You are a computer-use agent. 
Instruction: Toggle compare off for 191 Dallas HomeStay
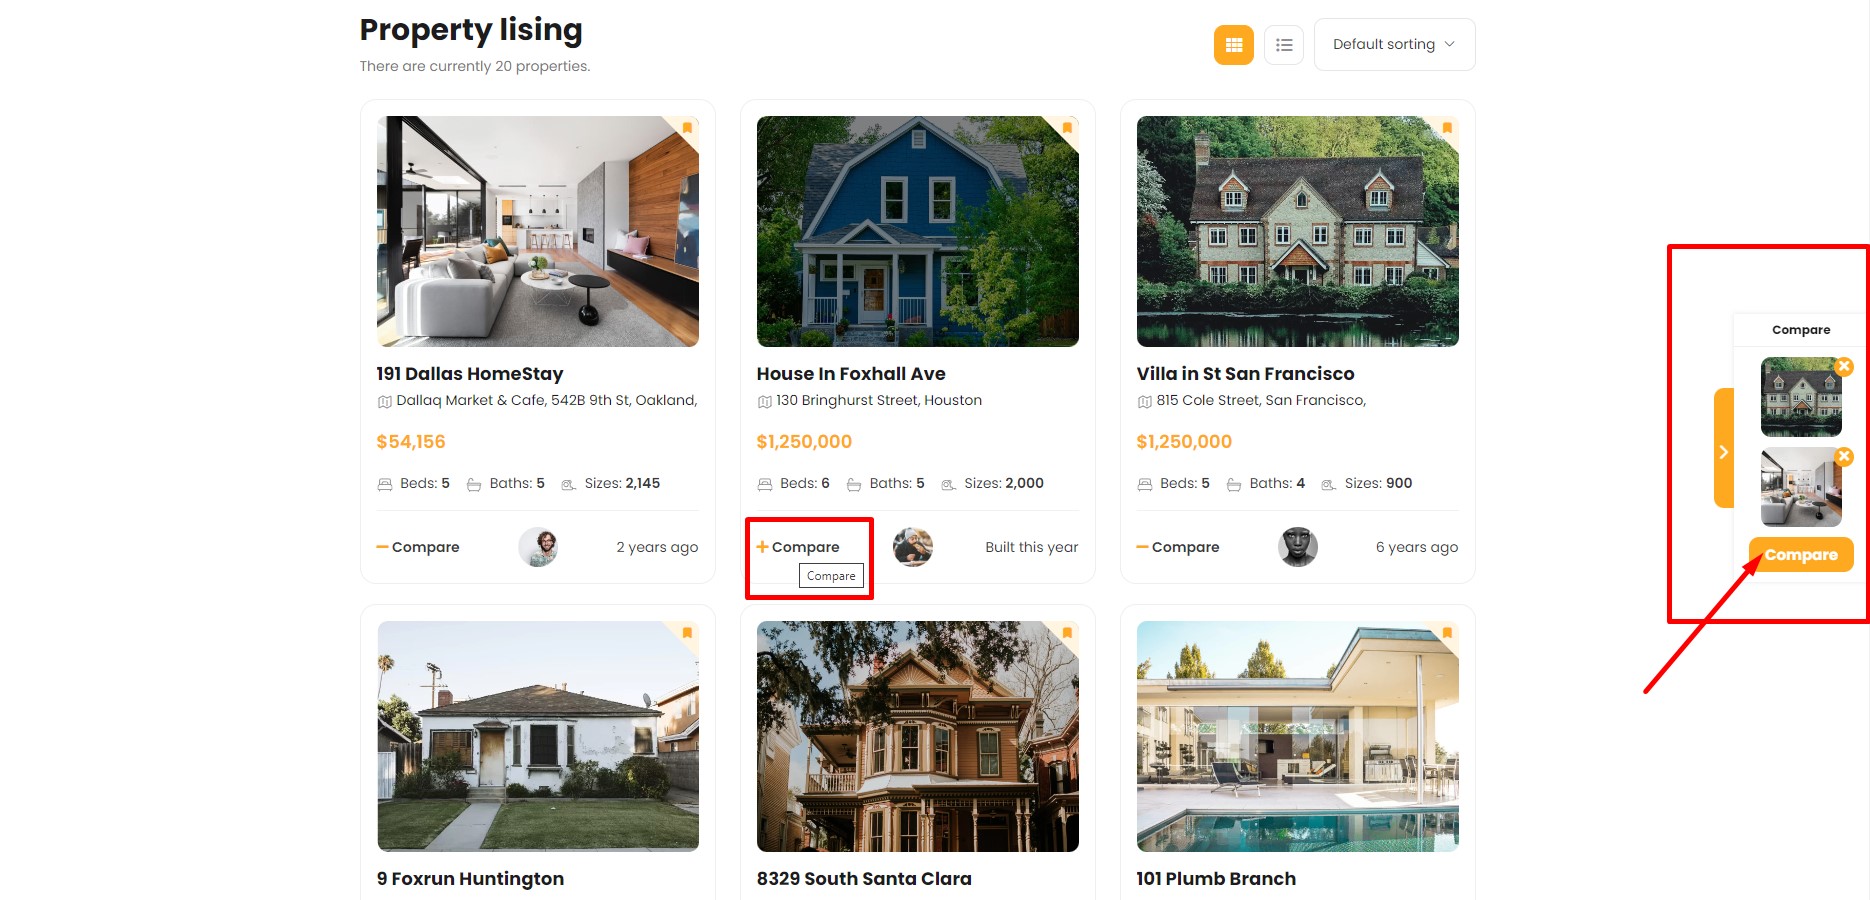(x=418, y=547)
